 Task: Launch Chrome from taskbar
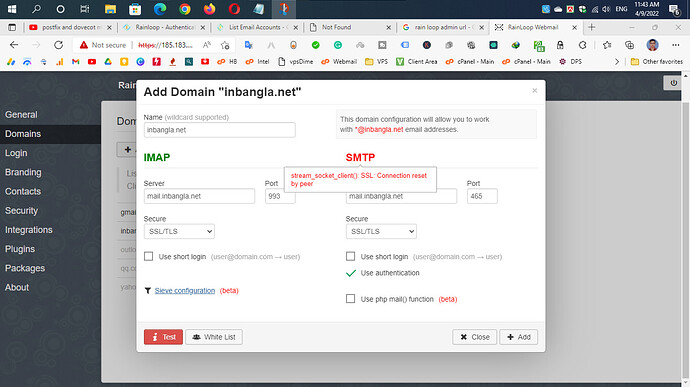[185, 9]
